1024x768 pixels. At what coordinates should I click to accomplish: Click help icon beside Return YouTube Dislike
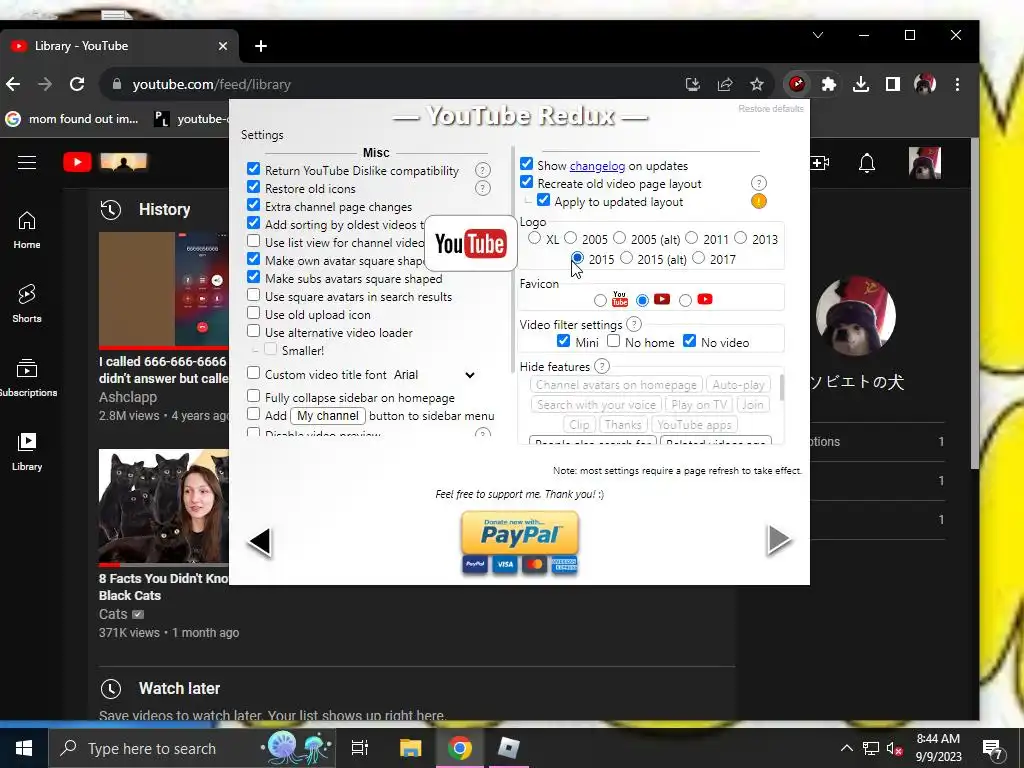483,170
